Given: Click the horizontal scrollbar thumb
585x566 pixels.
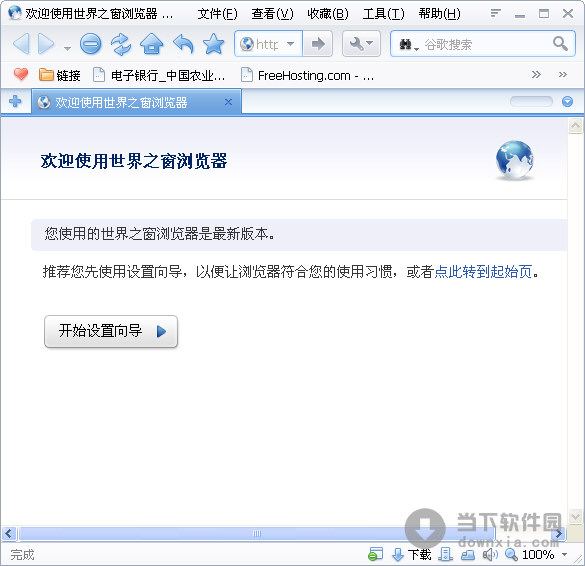Looking at the screenshot, I should [x=257, y=533].
